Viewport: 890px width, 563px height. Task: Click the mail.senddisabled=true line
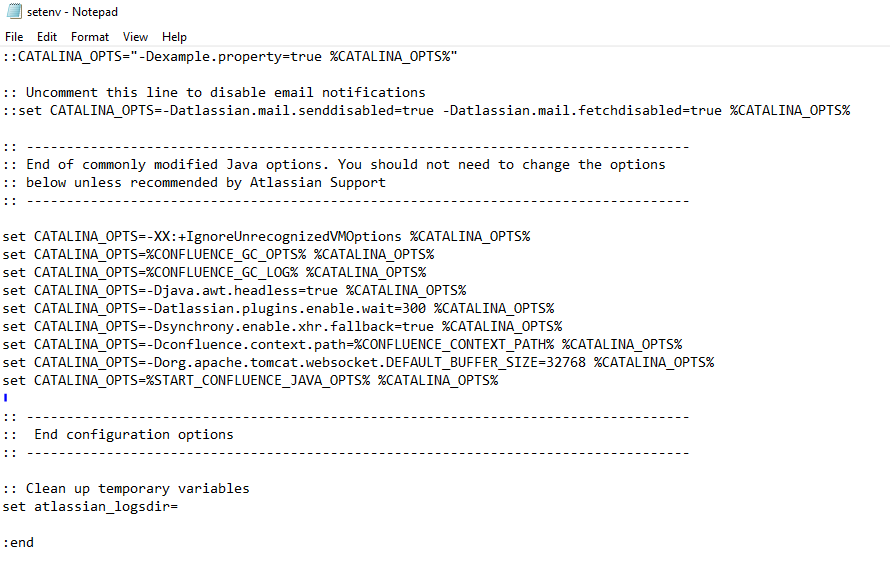[x=426, y=111]
